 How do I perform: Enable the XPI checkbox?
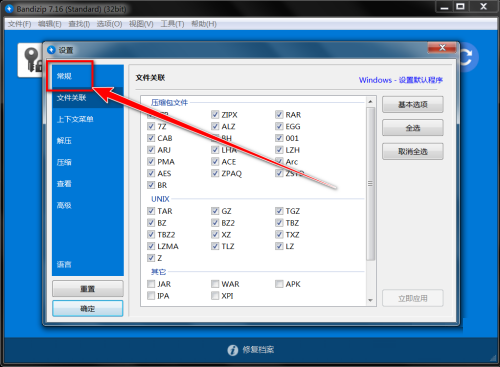coord(215,296)
